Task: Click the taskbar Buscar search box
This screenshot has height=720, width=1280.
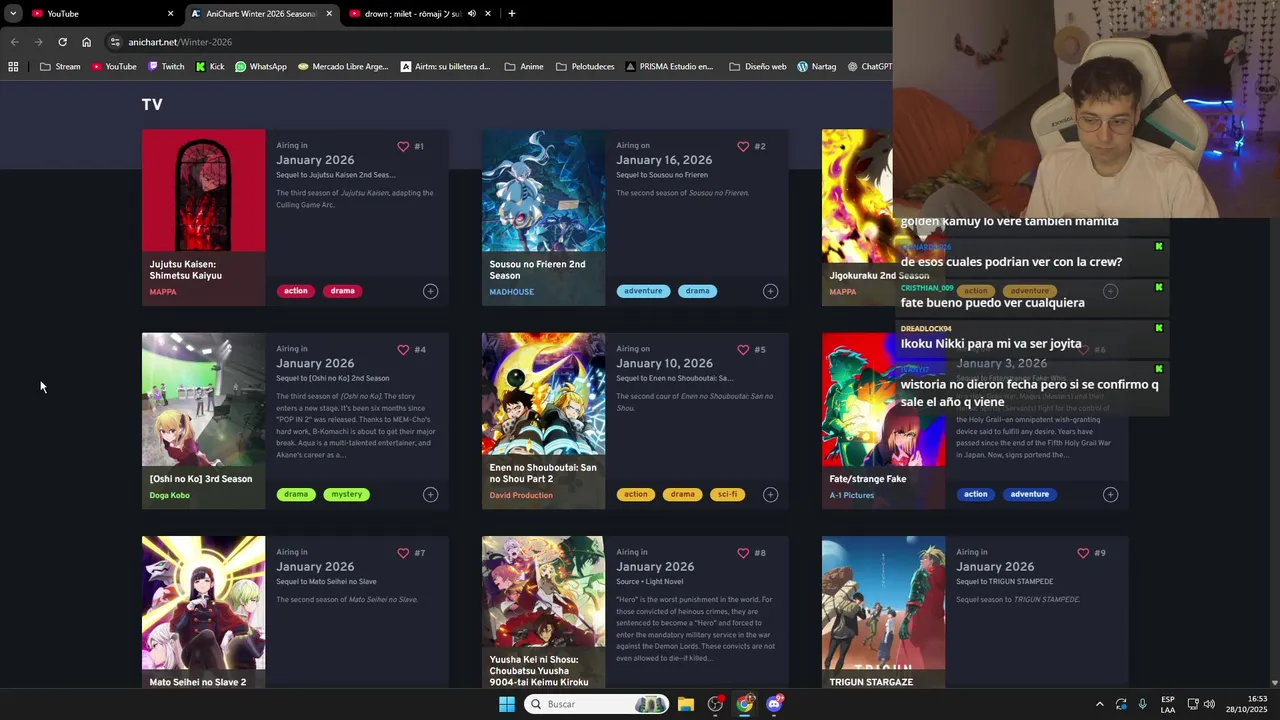Action: point(598,704)
